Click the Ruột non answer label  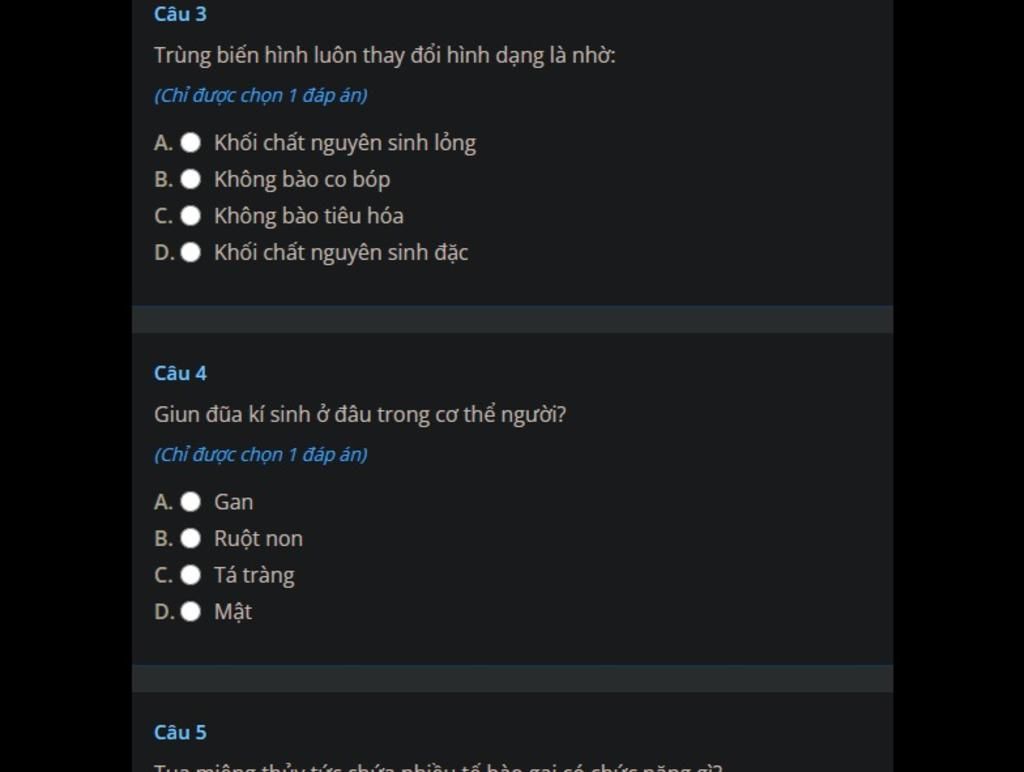pyautogui.click(x=258, y=539)
